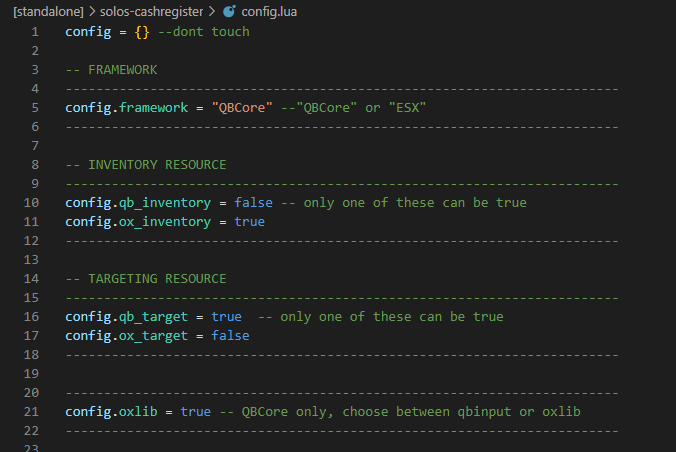Click the 'qb_inventory' property name
676x452 pixels.
click(x=165, y=203)
